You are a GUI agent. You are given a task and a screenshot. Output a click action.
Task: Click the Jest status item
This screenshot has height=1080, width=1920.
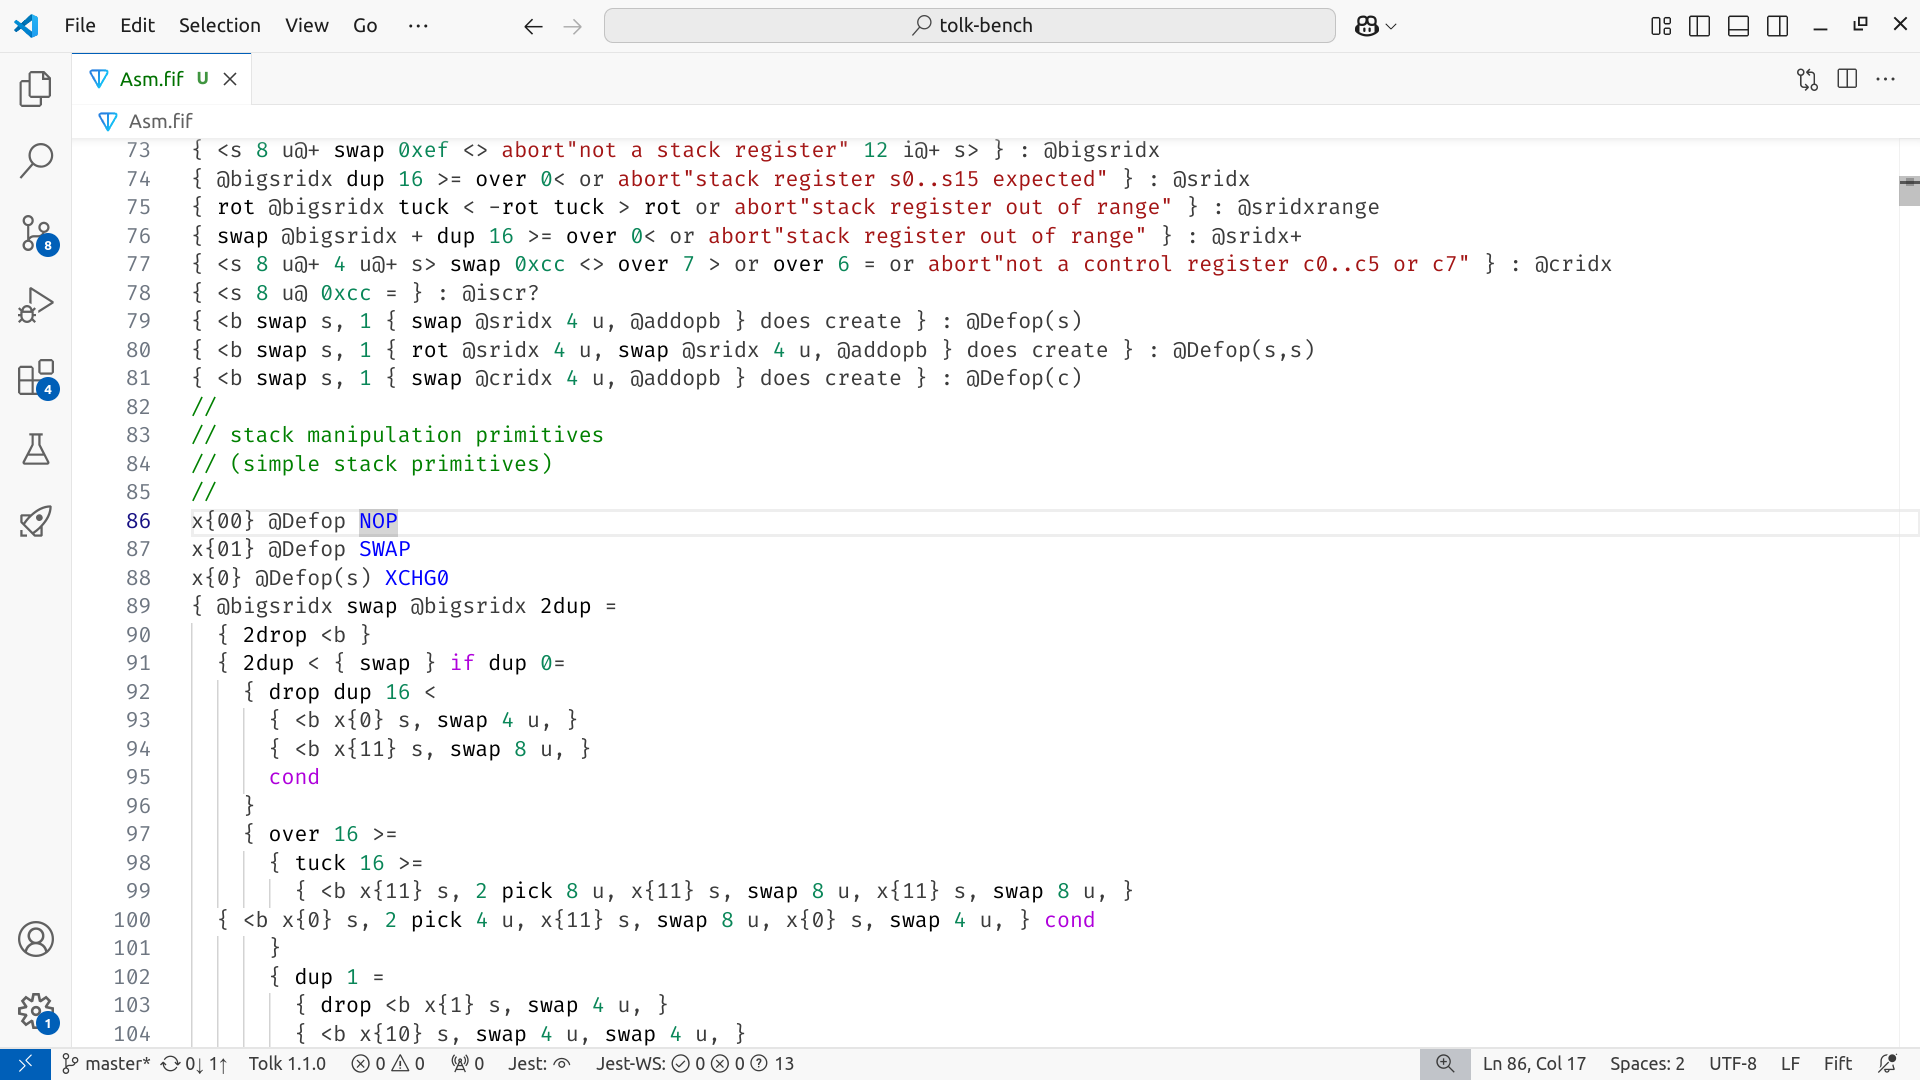[x=539, y=1064]
